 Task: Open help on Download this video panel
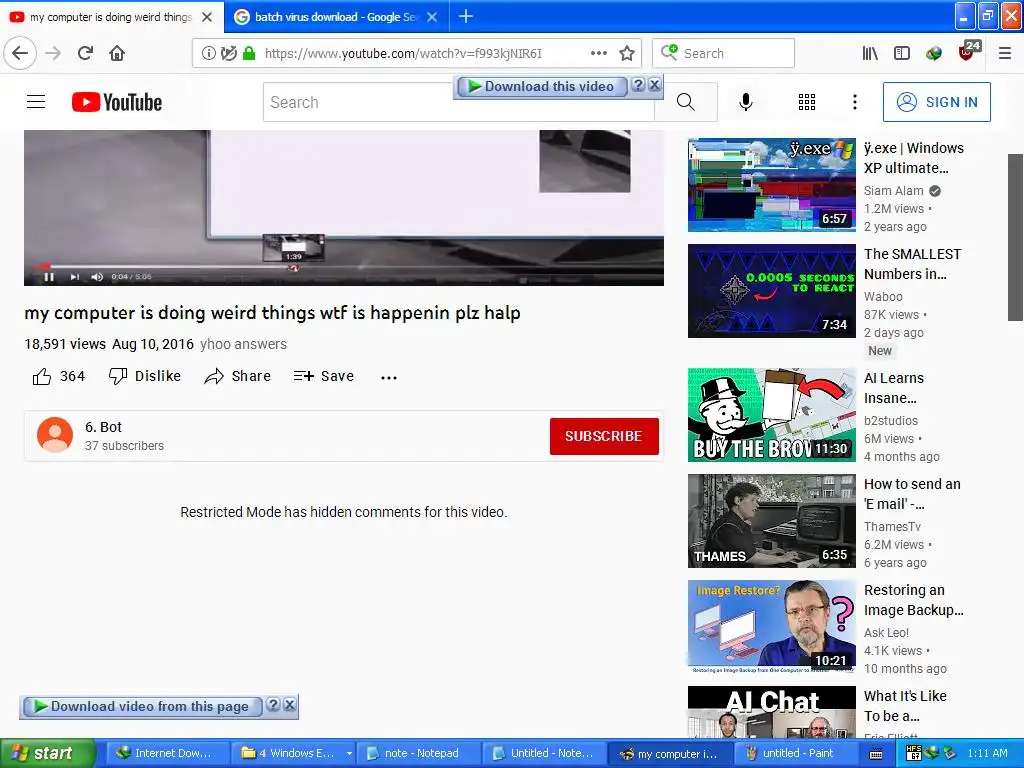tap(639, 85)
